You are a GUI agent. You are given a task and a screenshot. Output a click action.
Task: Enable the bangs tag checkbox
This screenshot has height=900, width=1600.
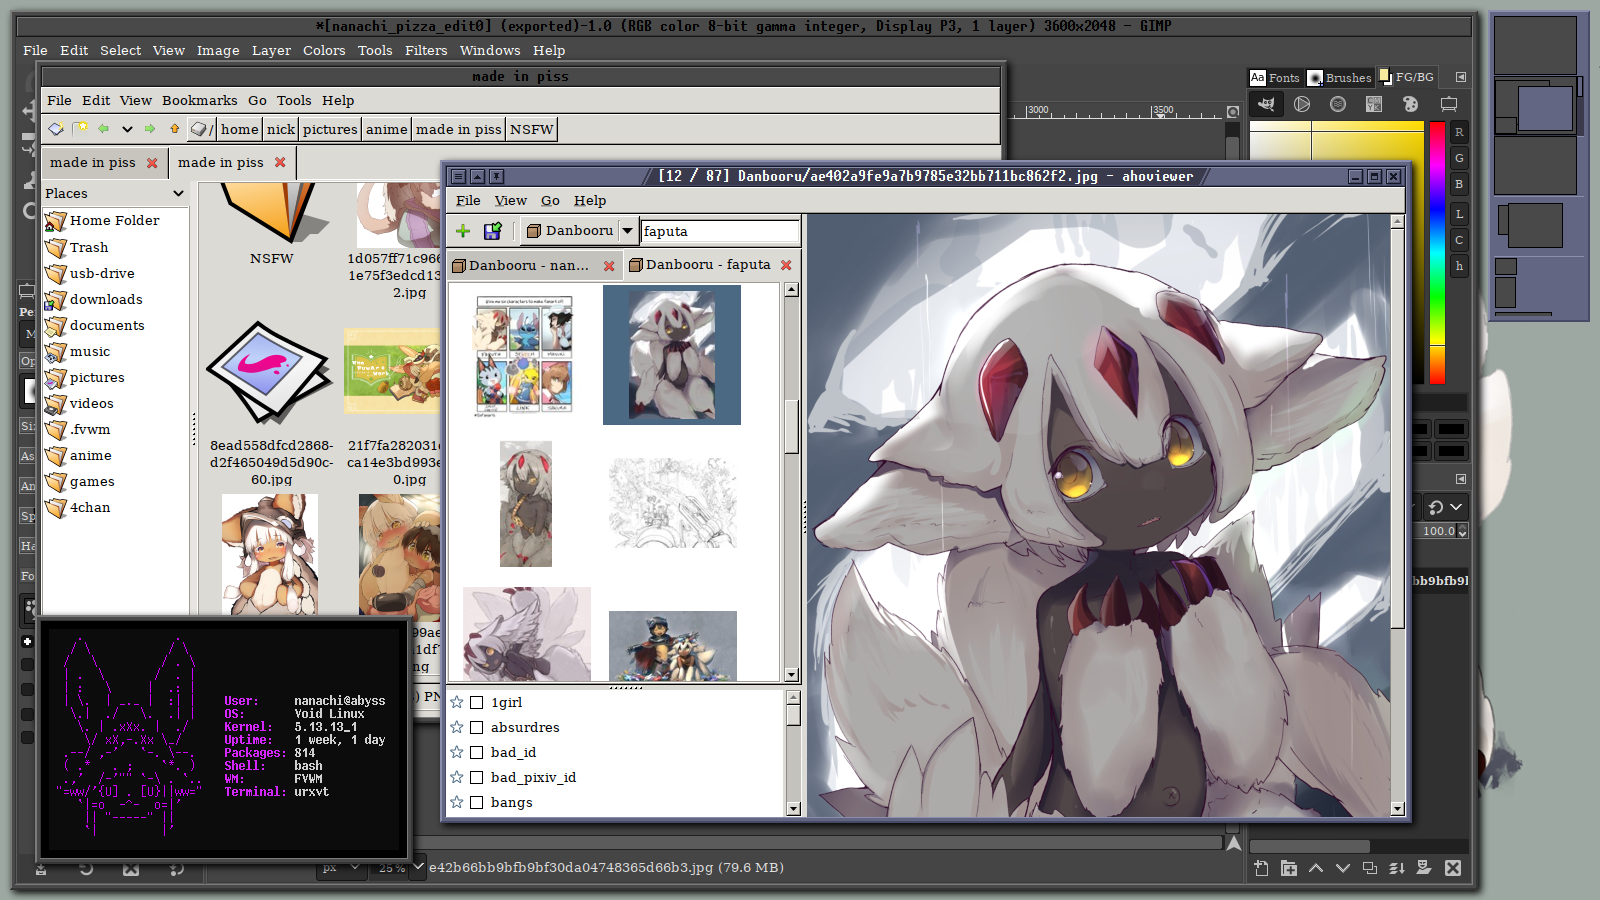click(x=477, y=802)
